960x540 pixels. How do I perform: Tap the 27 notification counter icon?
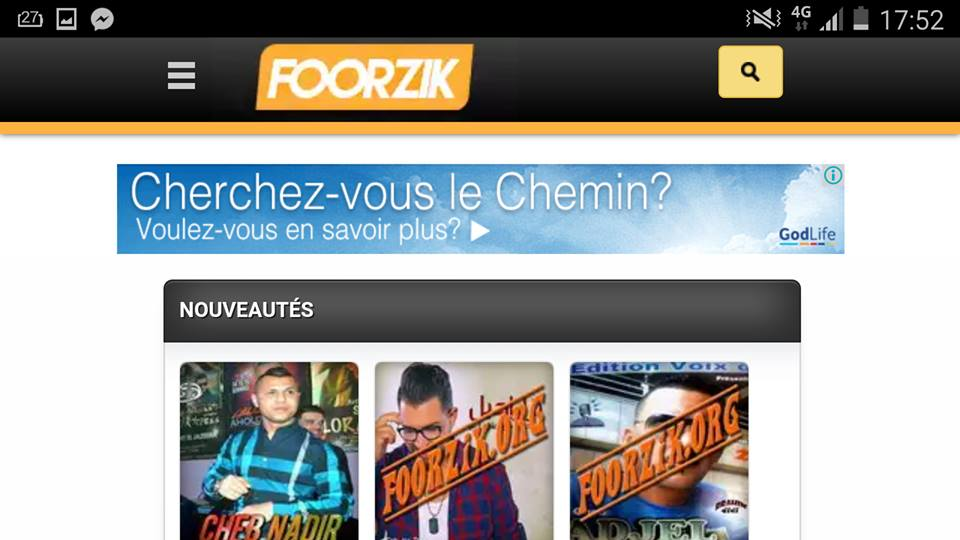[x=30, y=19]
